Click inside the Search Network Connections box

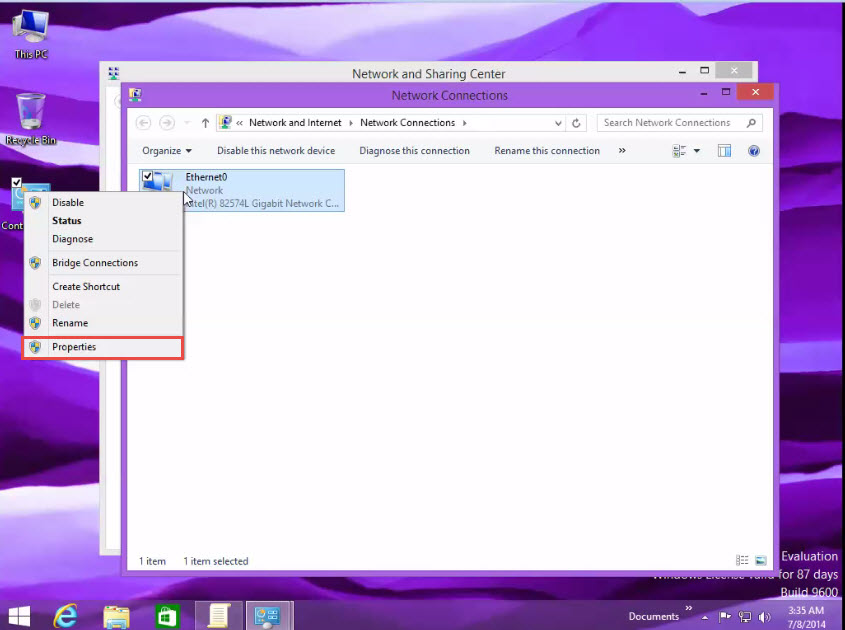665,122
